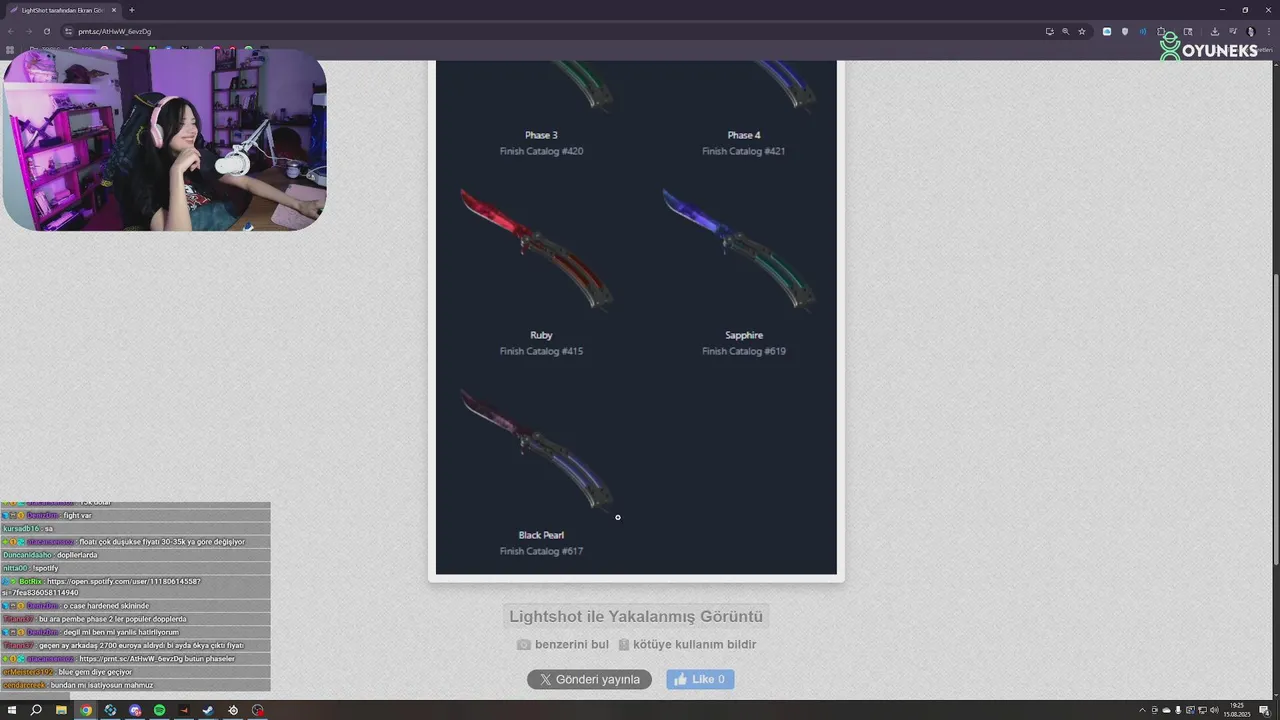Screen dimensions: 1280x720
Task: Click "Finish Catalog #415" text
Action: coord(541,351)
